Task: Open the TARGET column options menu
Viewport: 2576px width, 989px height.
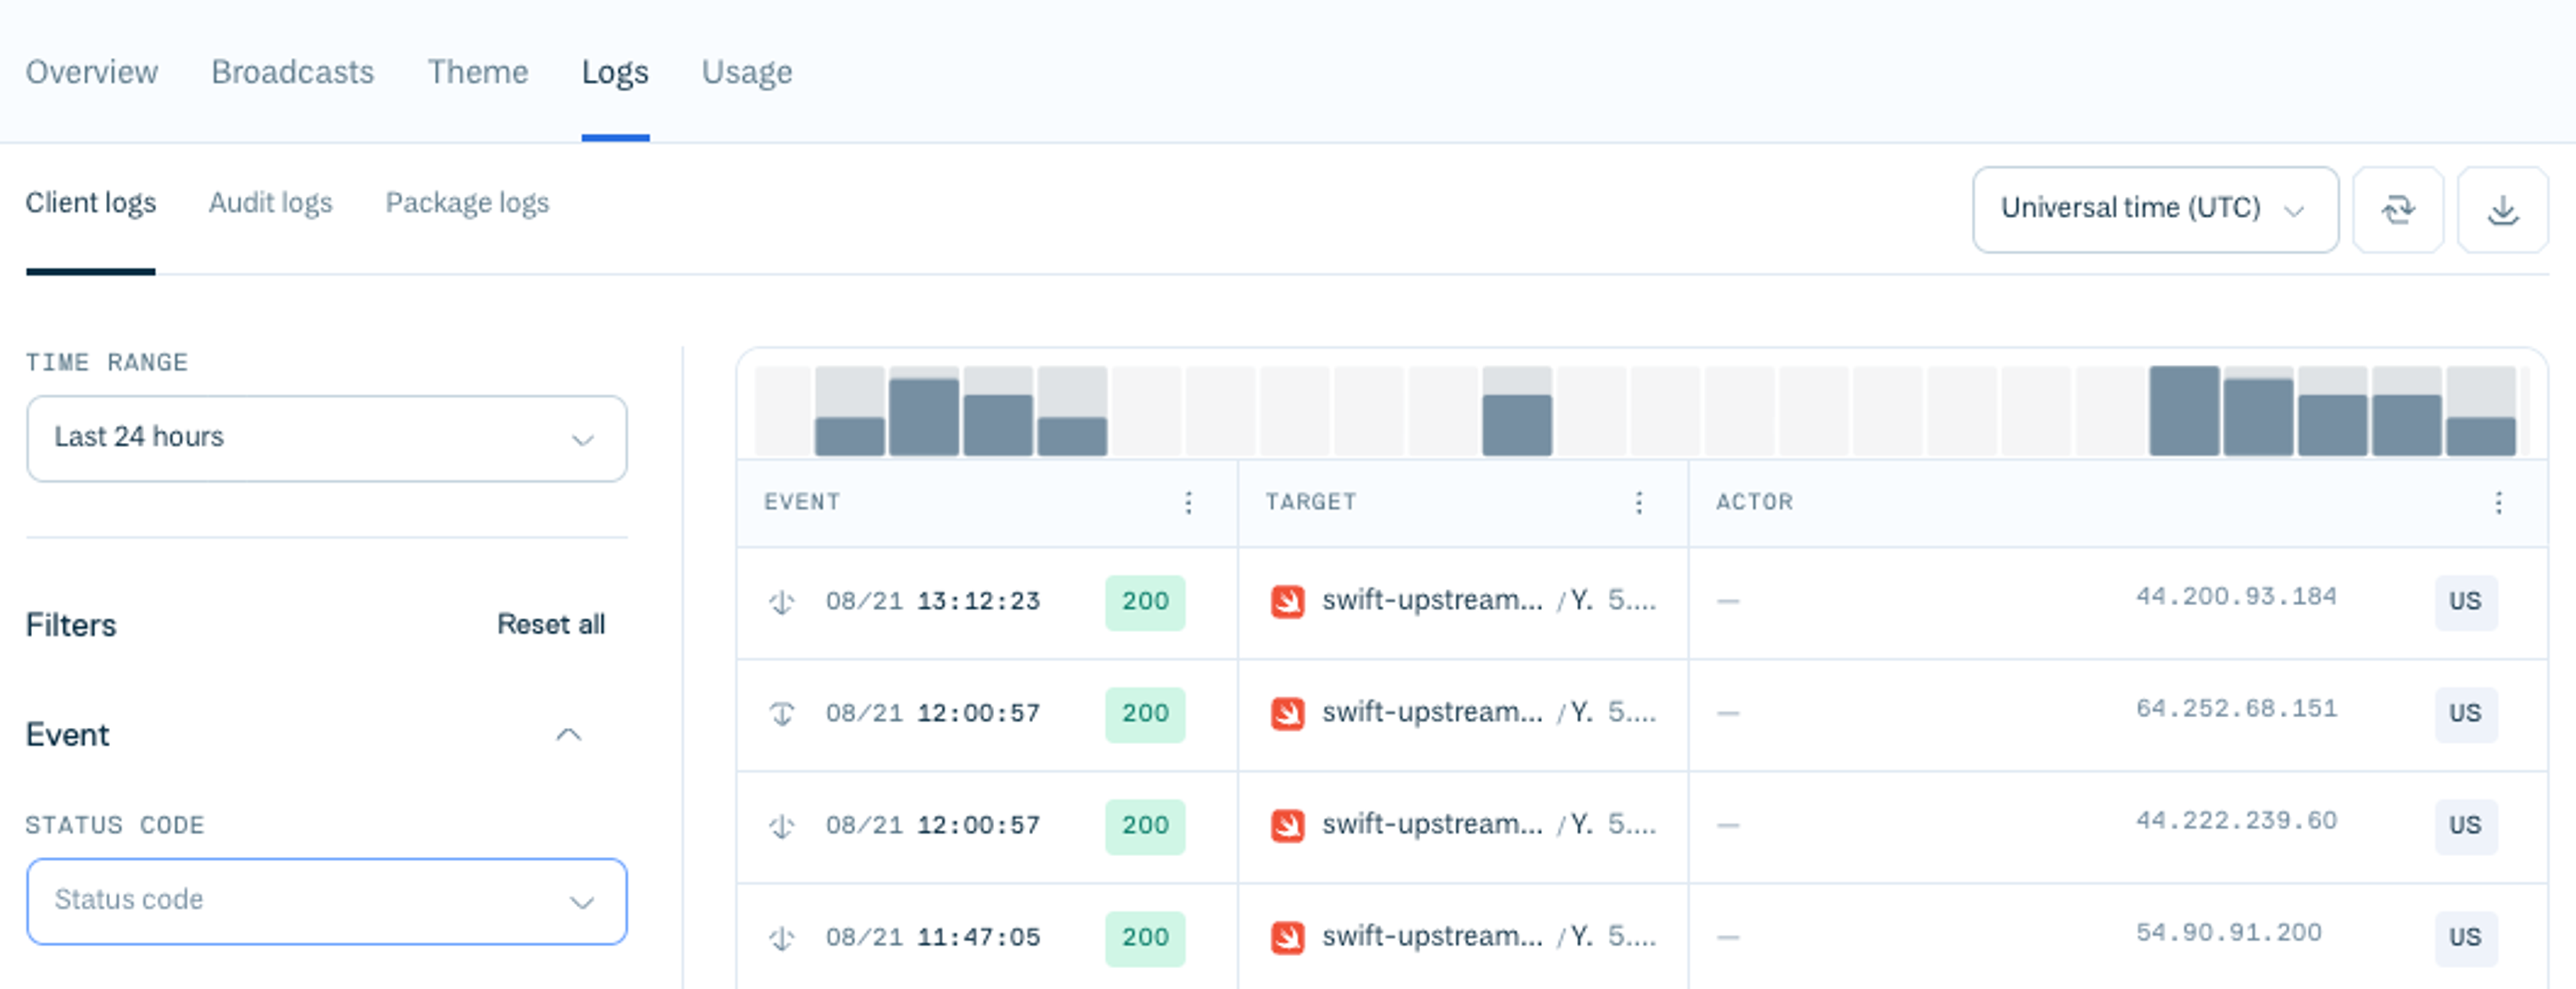Action: pyautogui.click(x=1638, y=502)
